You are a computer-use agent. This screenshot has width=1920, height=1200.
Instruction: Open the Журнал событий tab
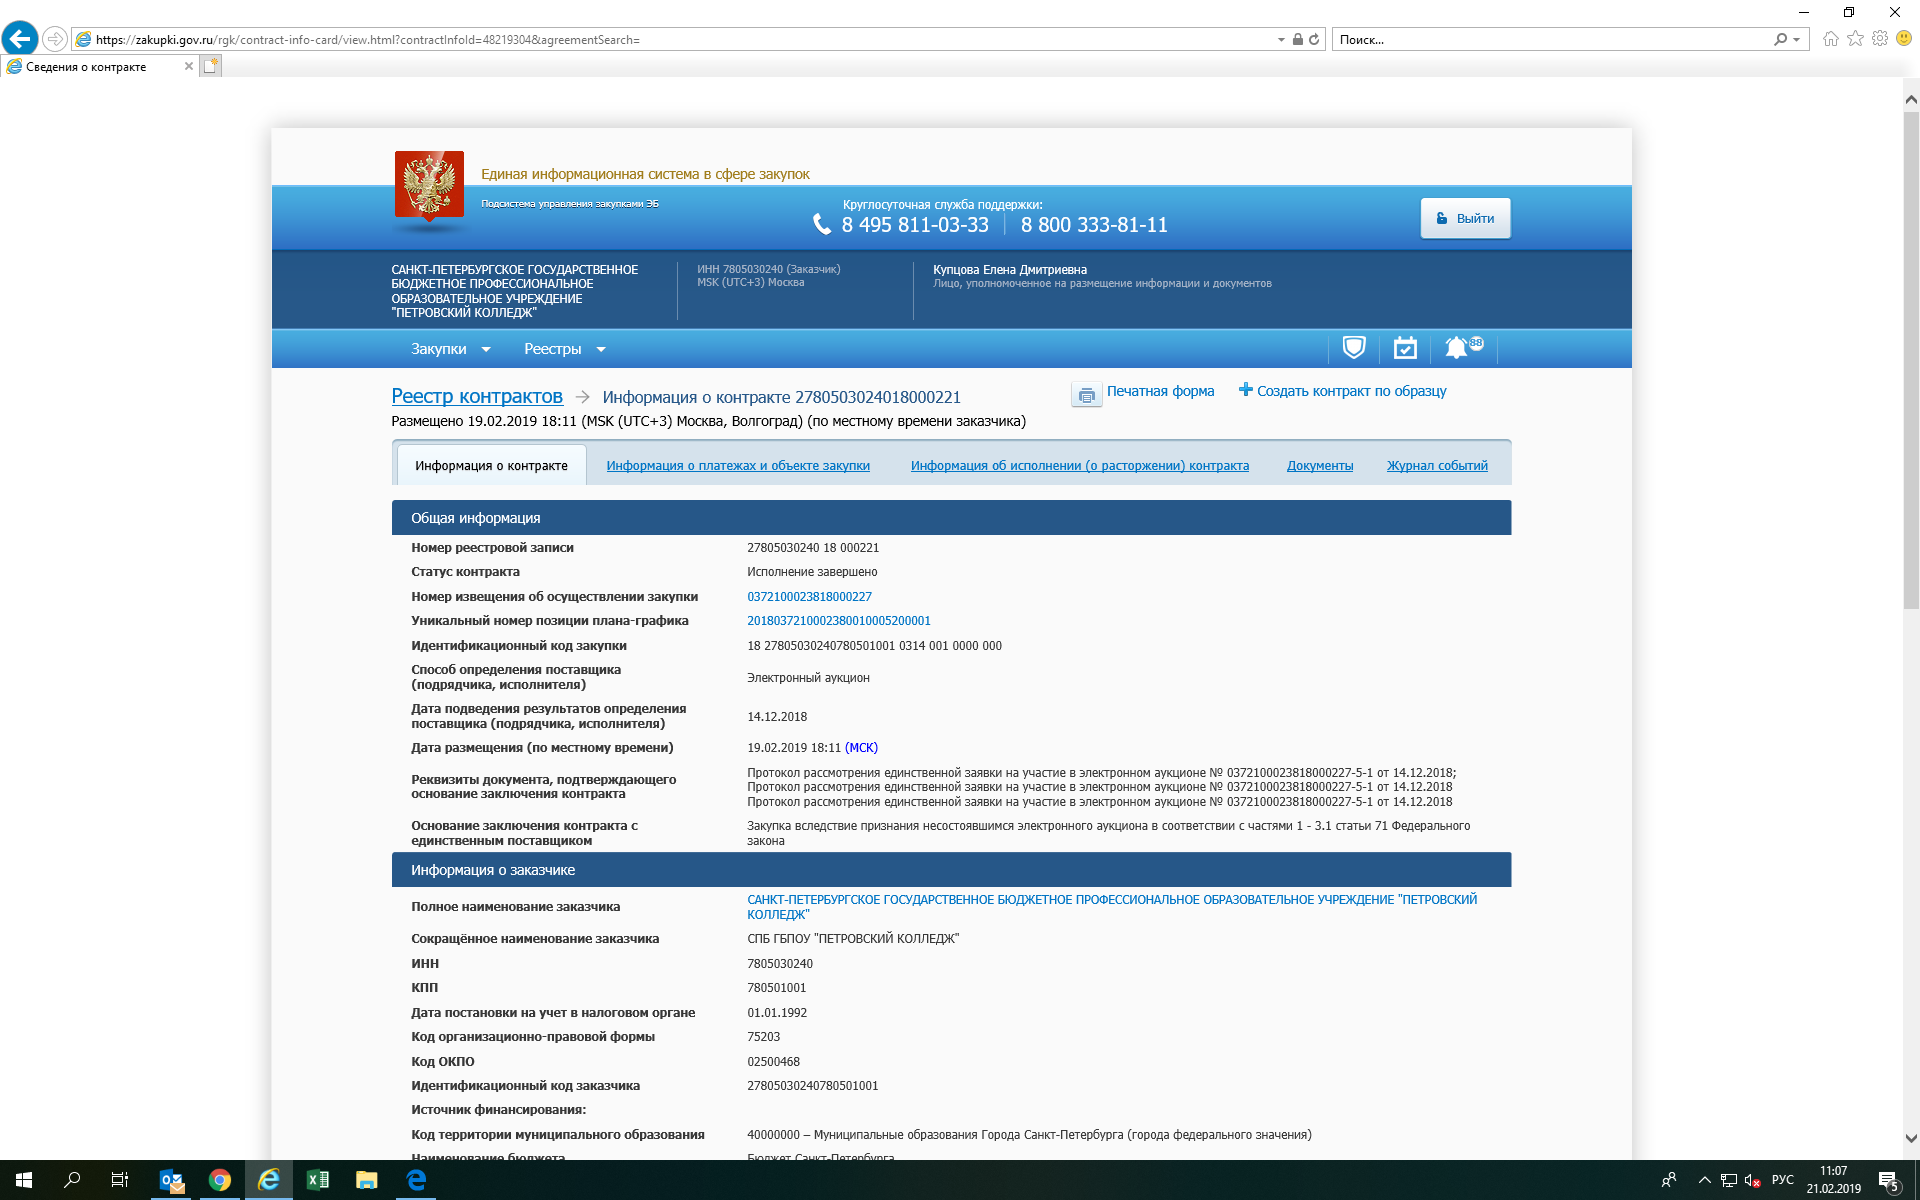click(x=1437, y=466)
